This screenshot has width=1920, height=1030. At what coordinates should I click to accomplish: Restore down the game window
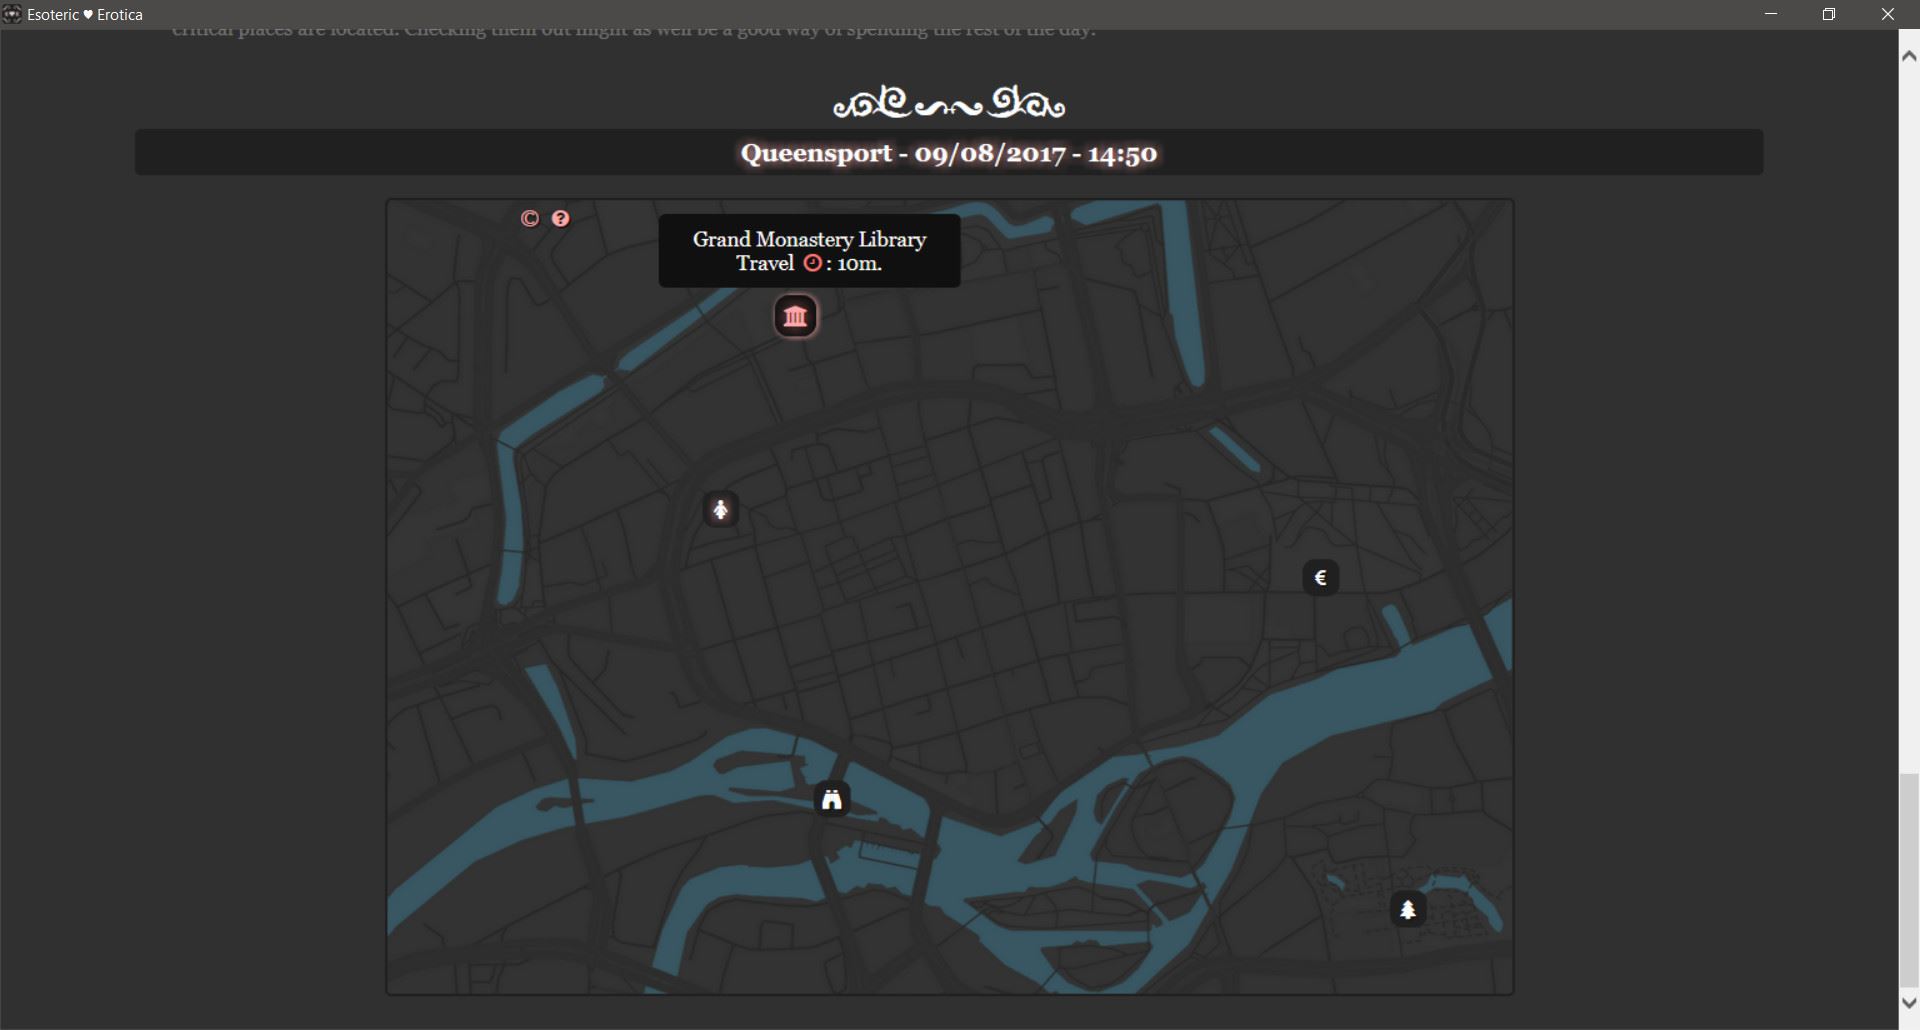[1829, 14]
